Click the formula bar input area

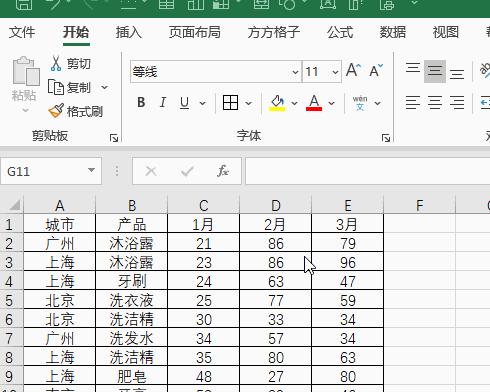pos(368,171)
